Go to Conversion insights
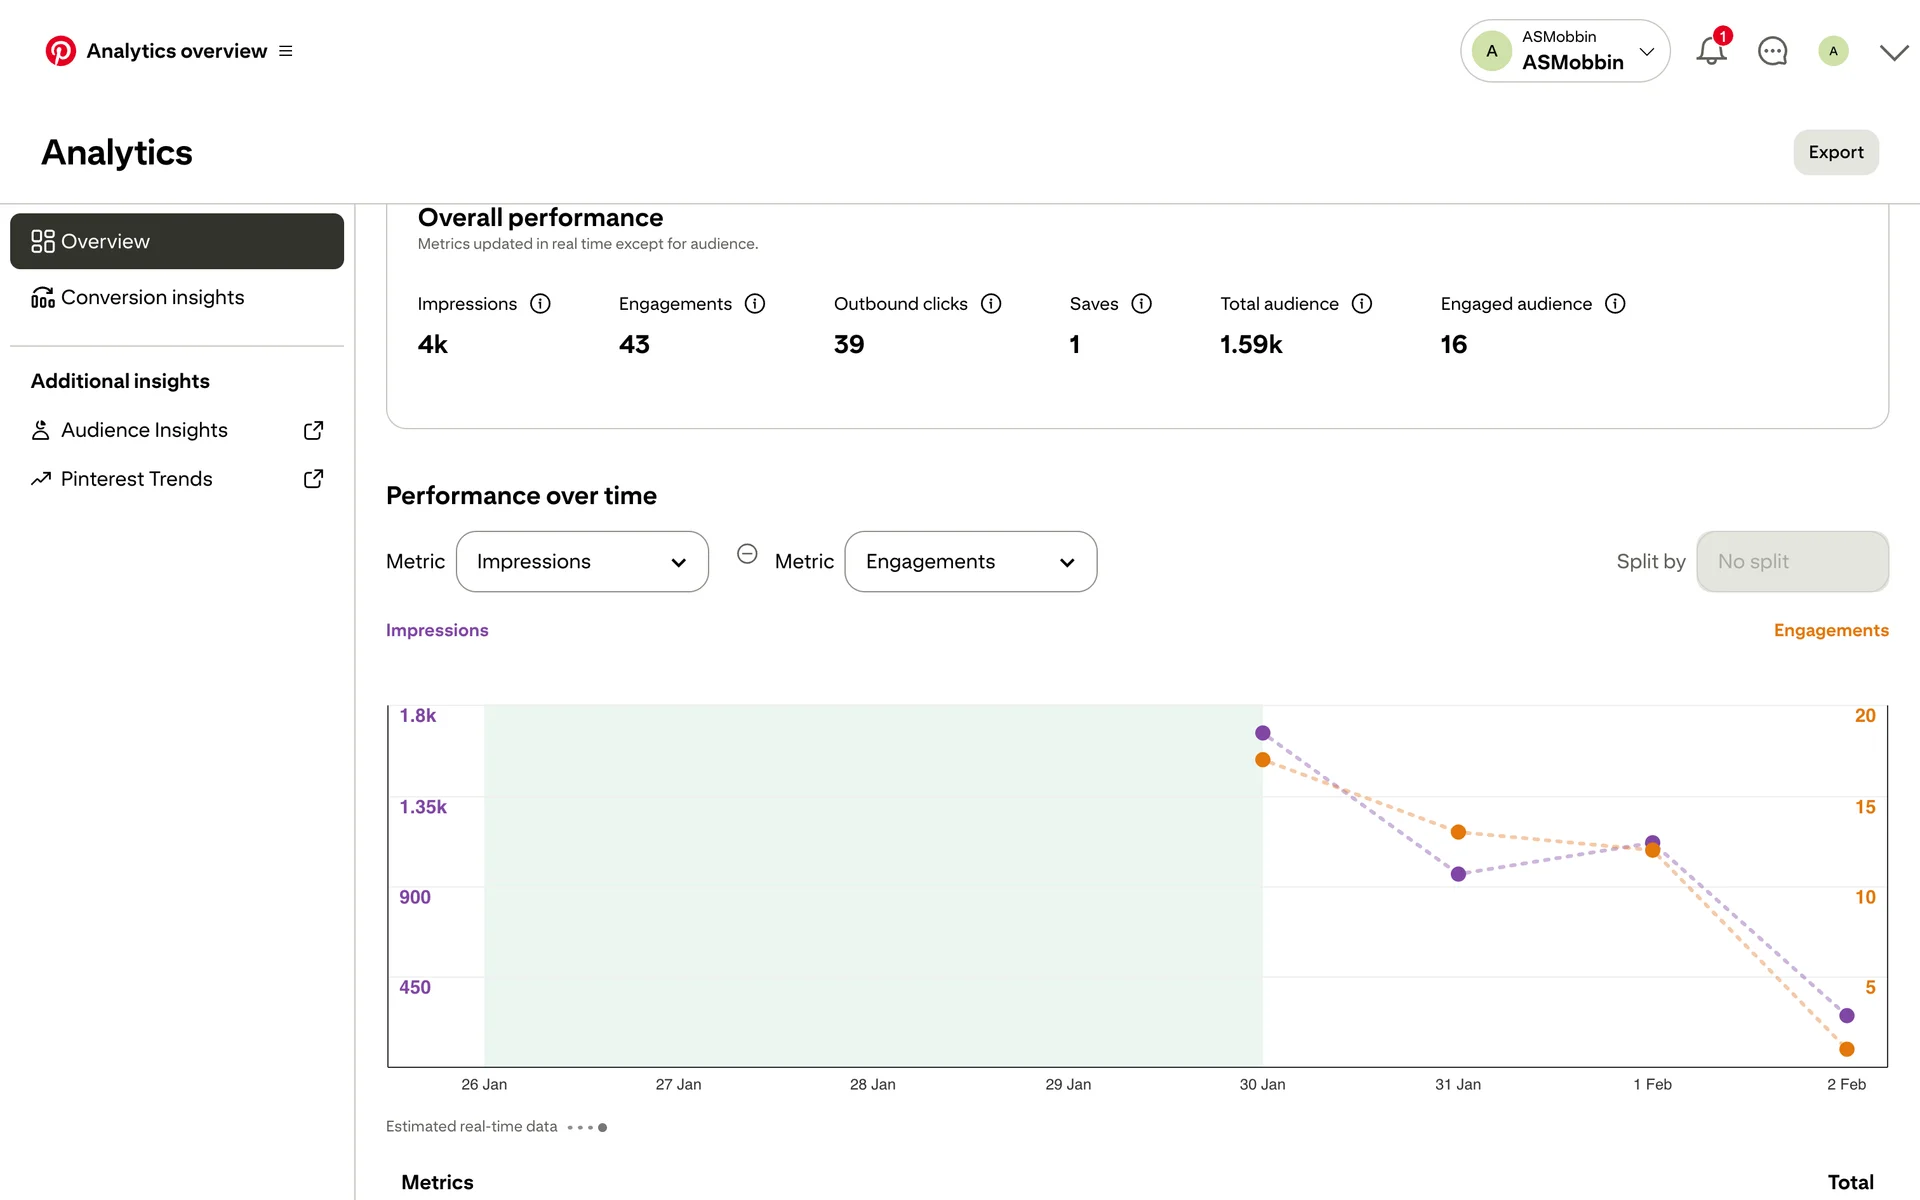 coord(152,298)
